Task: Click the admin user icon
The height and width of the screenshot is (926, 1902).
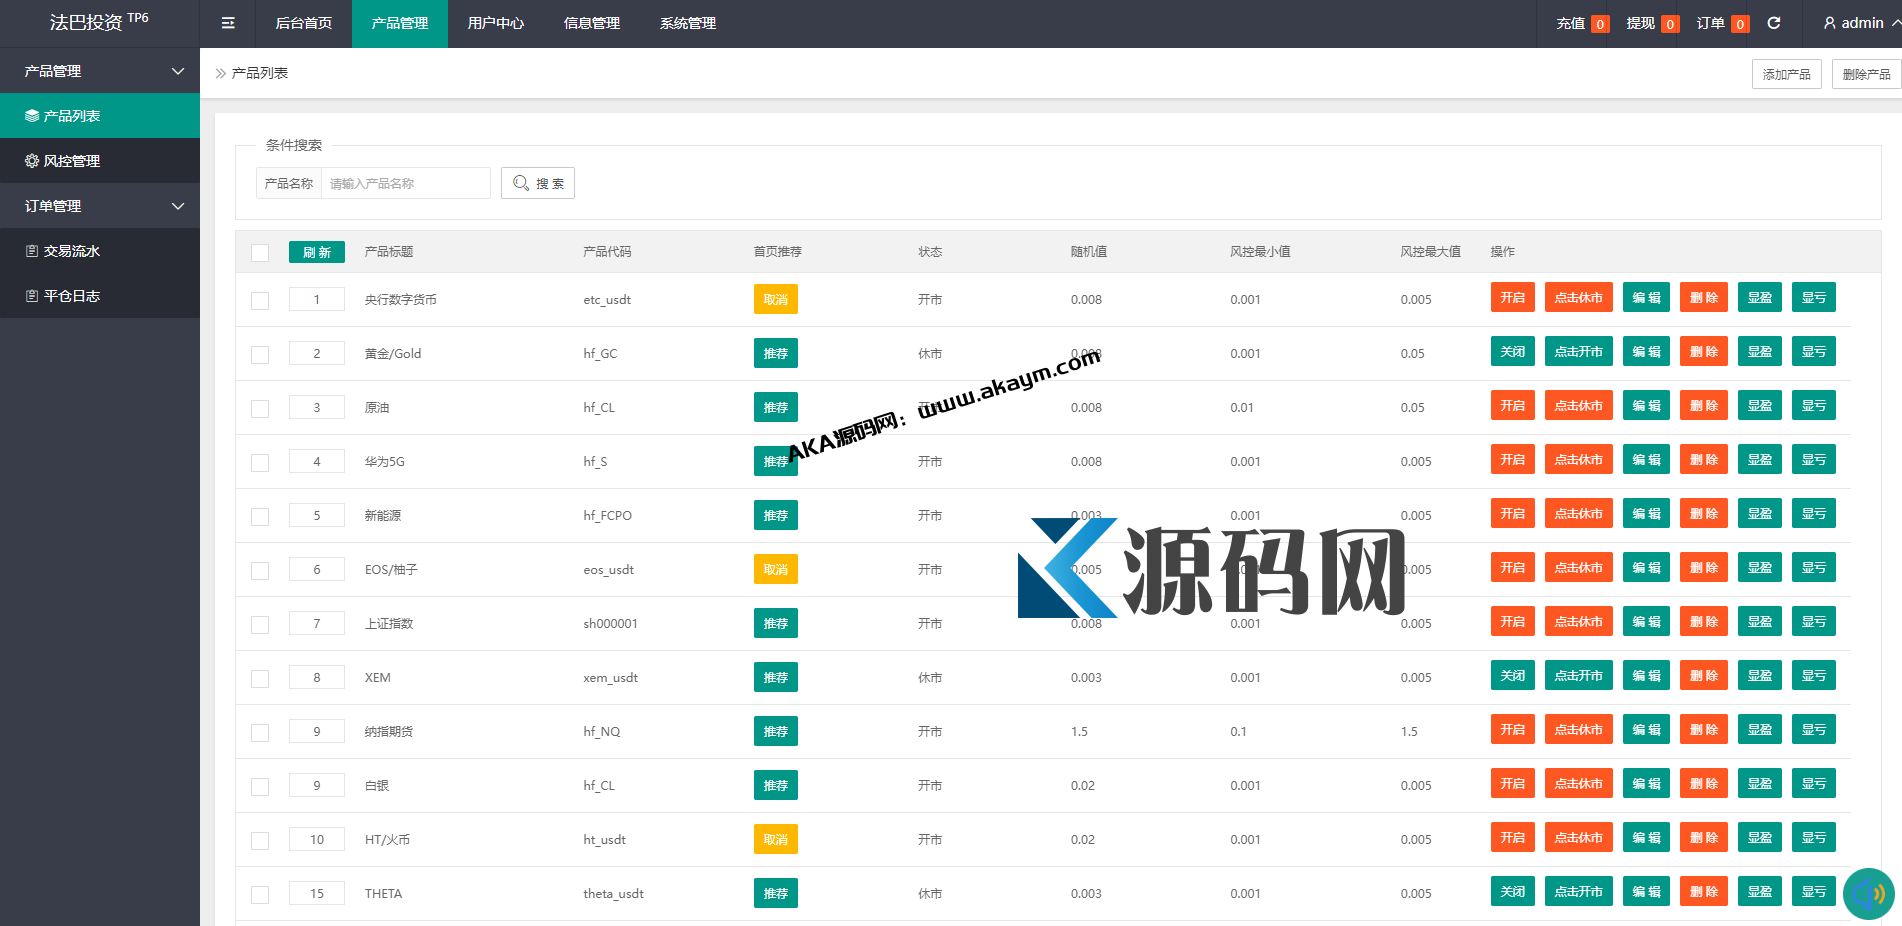Action: (x=1829, y=23)
